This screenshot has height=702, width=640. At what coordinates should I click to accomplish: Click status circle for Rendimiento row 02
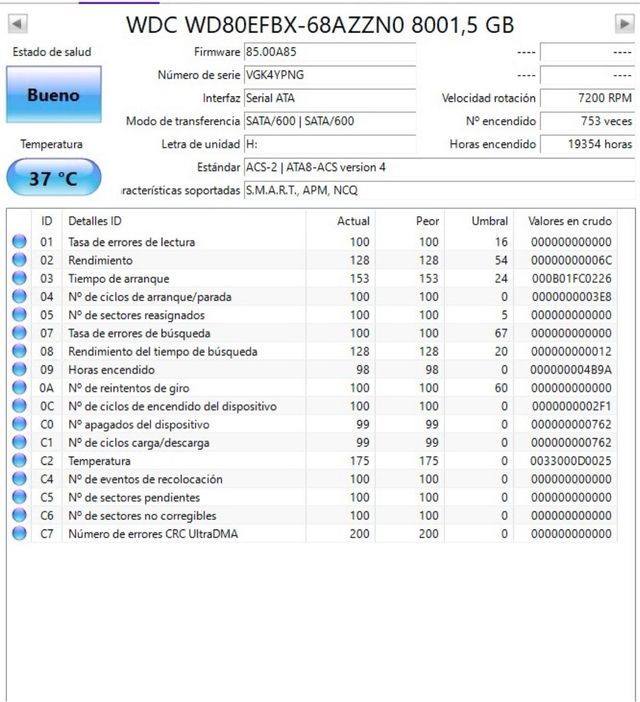(x=19, y=260)
